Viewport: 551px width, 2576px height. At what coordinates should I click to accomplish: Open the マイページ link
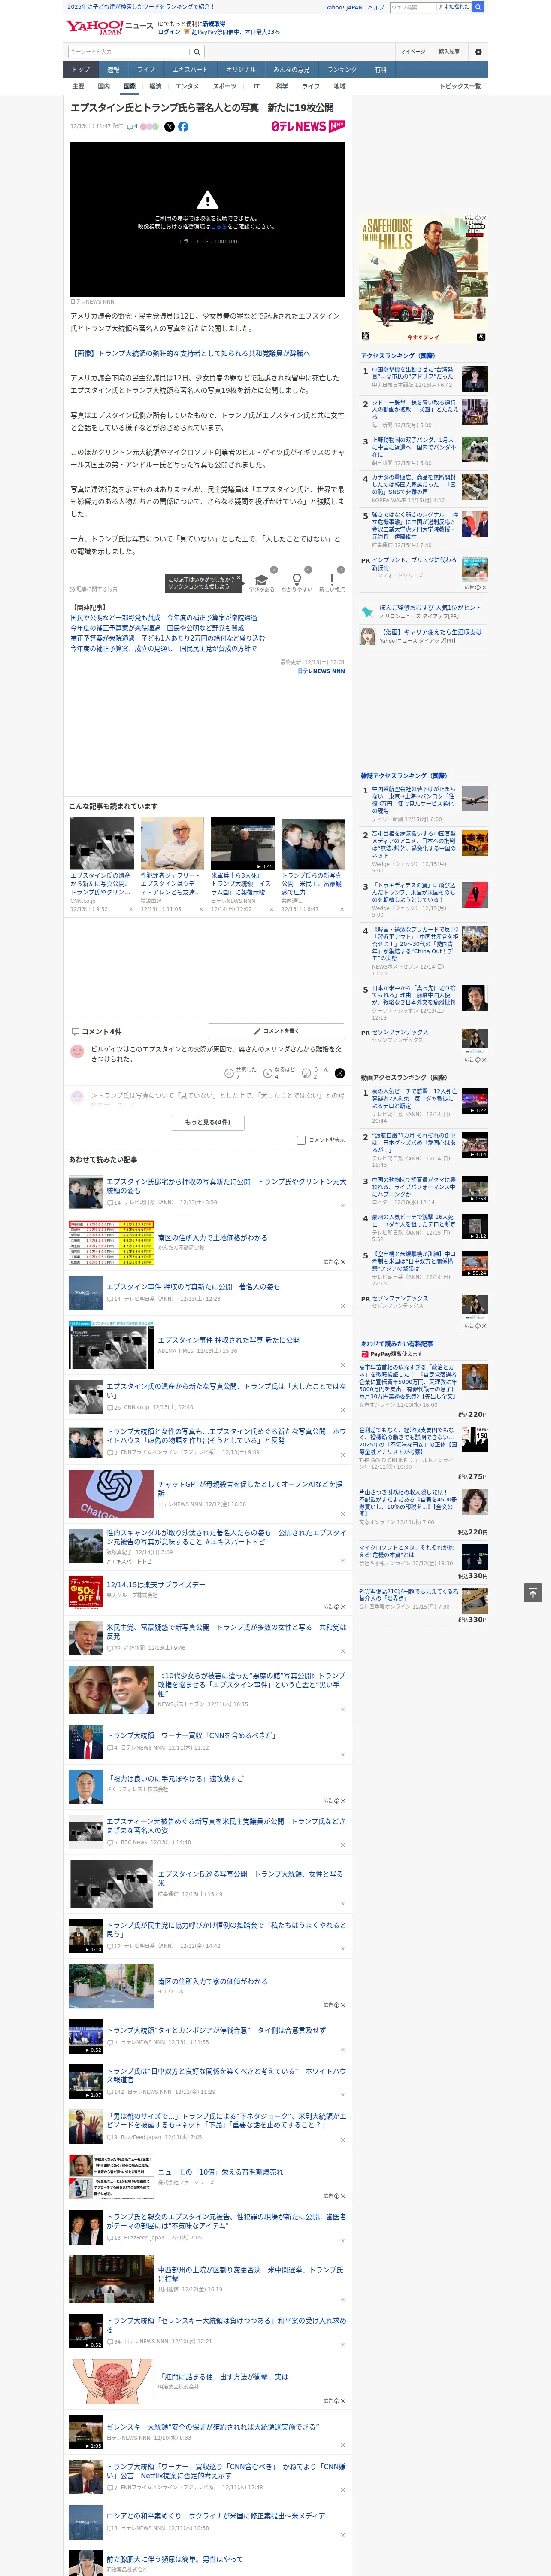413,52
